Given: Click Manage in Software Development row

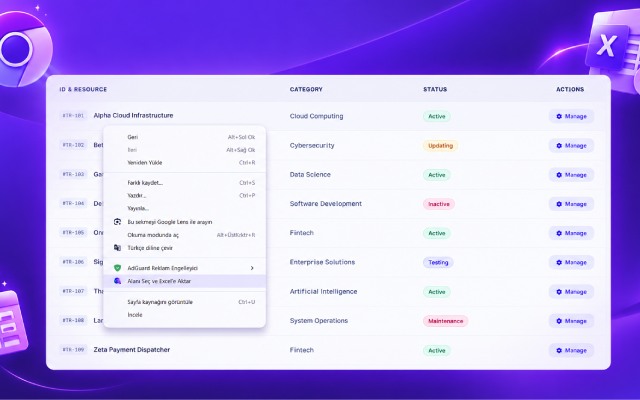Looking at the screenshot, I should click(x=571, y=204).
